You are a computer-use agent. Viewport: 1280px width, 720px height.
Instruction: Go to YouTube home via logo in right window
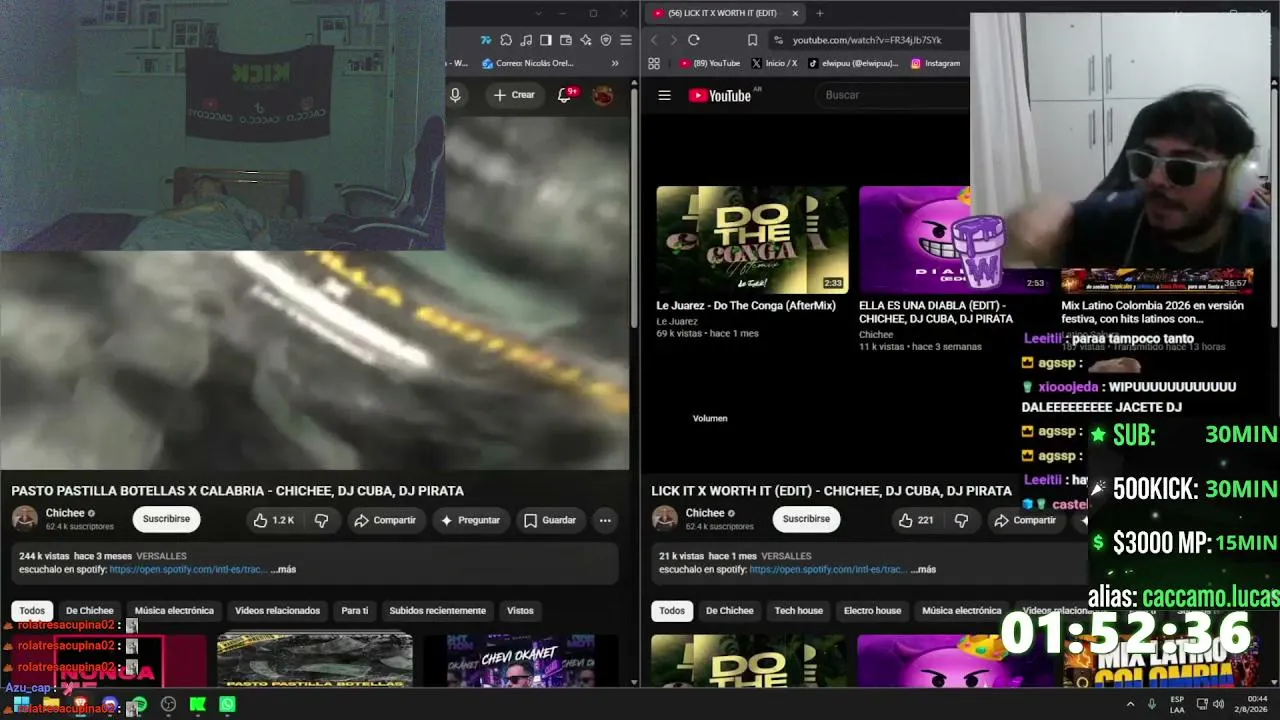tap(722, 95)
